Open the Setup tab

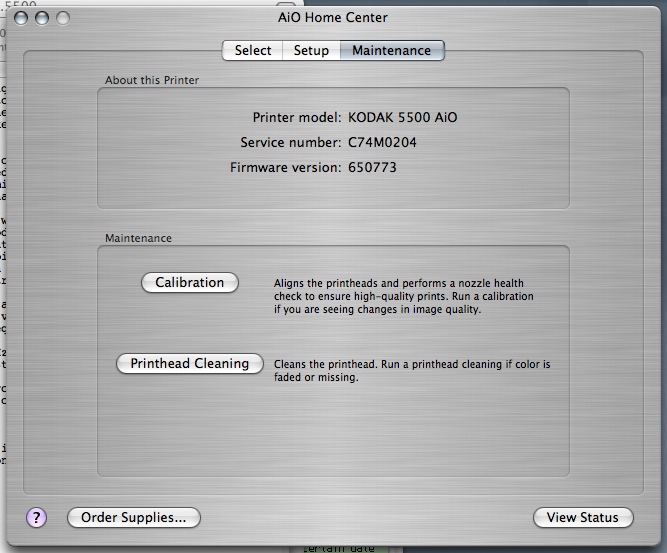coord(311,50)
